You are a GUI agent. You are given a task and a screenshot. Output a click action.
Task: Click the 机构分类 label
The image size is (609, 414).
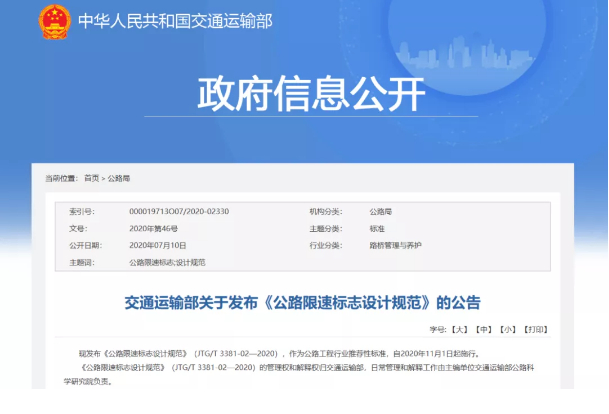pos(326,211)
